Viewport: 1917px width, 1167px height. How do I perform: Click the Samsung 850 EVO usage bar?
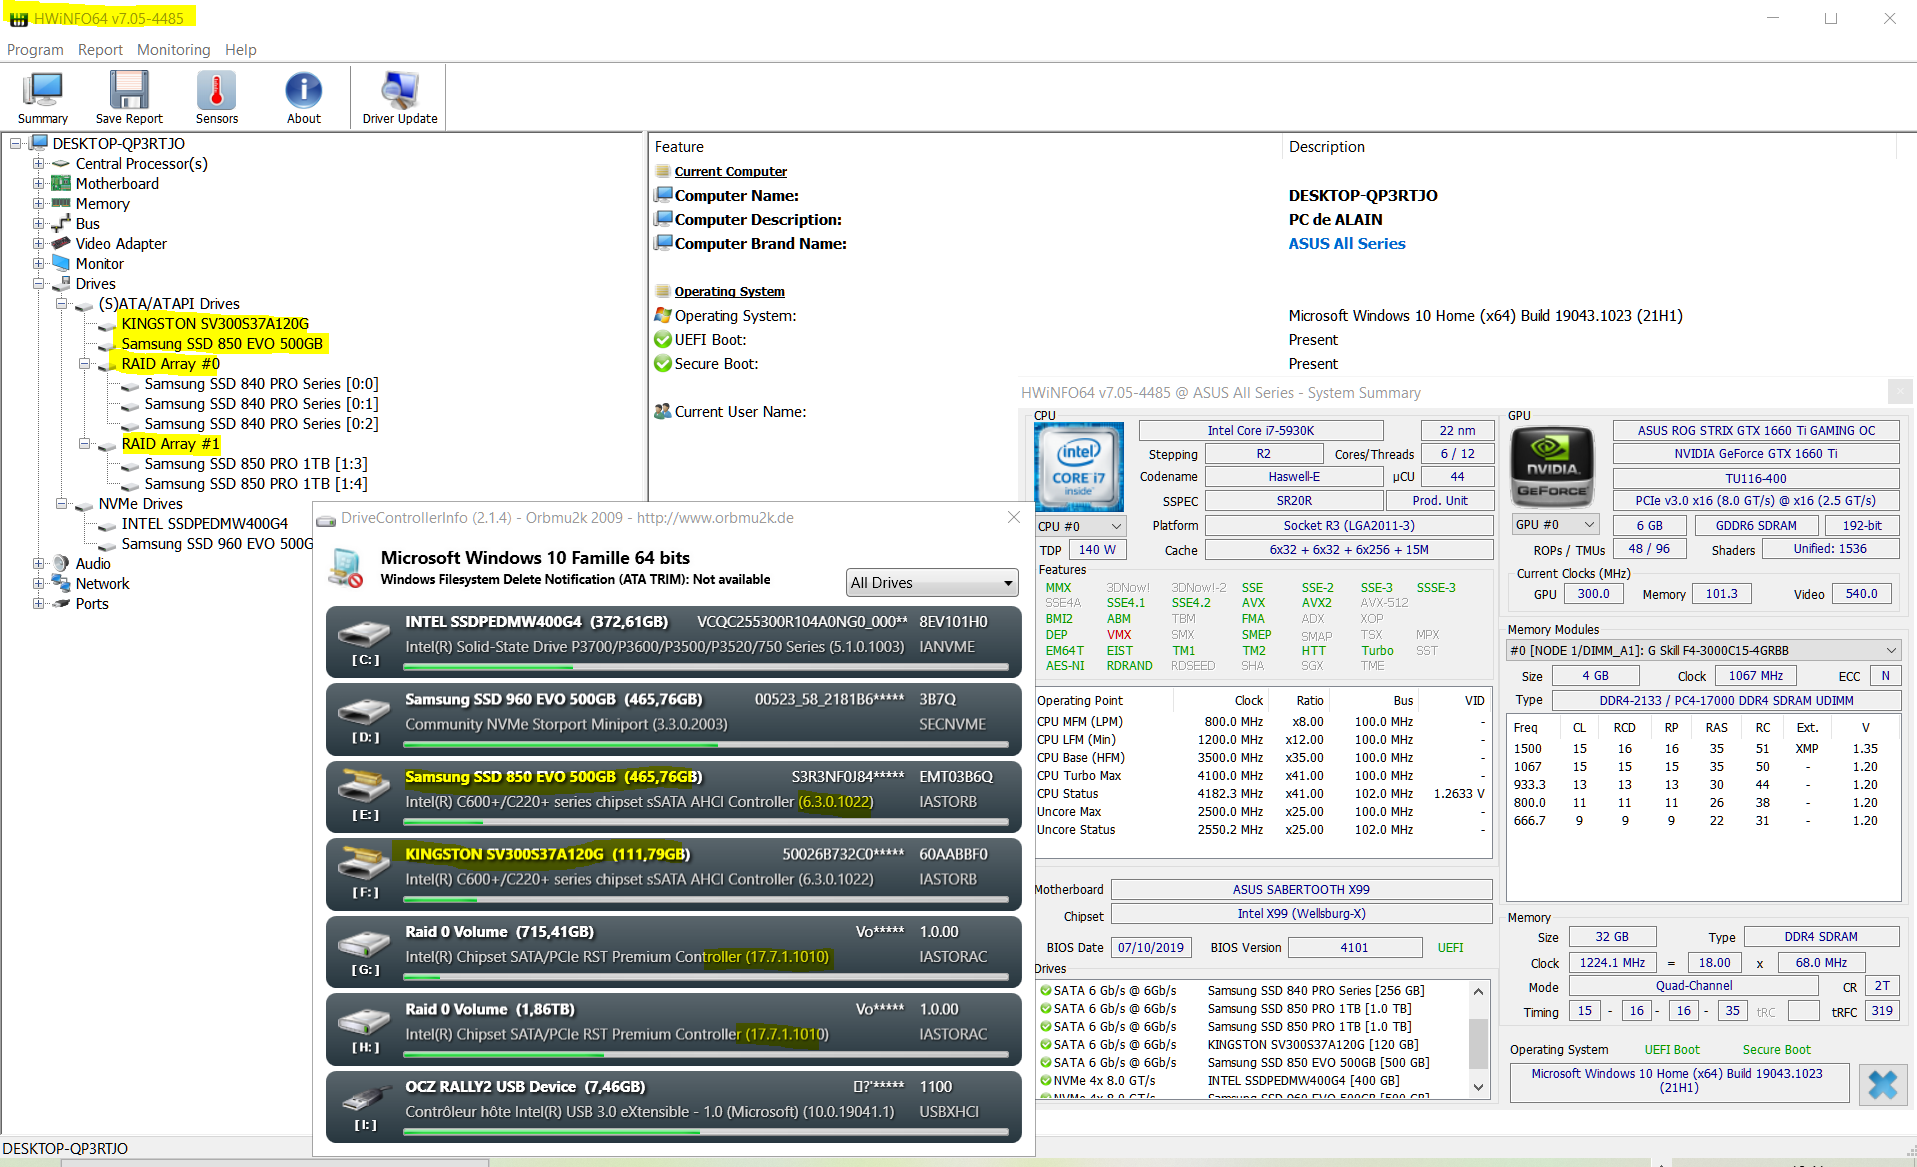pyautogui.click(x=706, y=822)
